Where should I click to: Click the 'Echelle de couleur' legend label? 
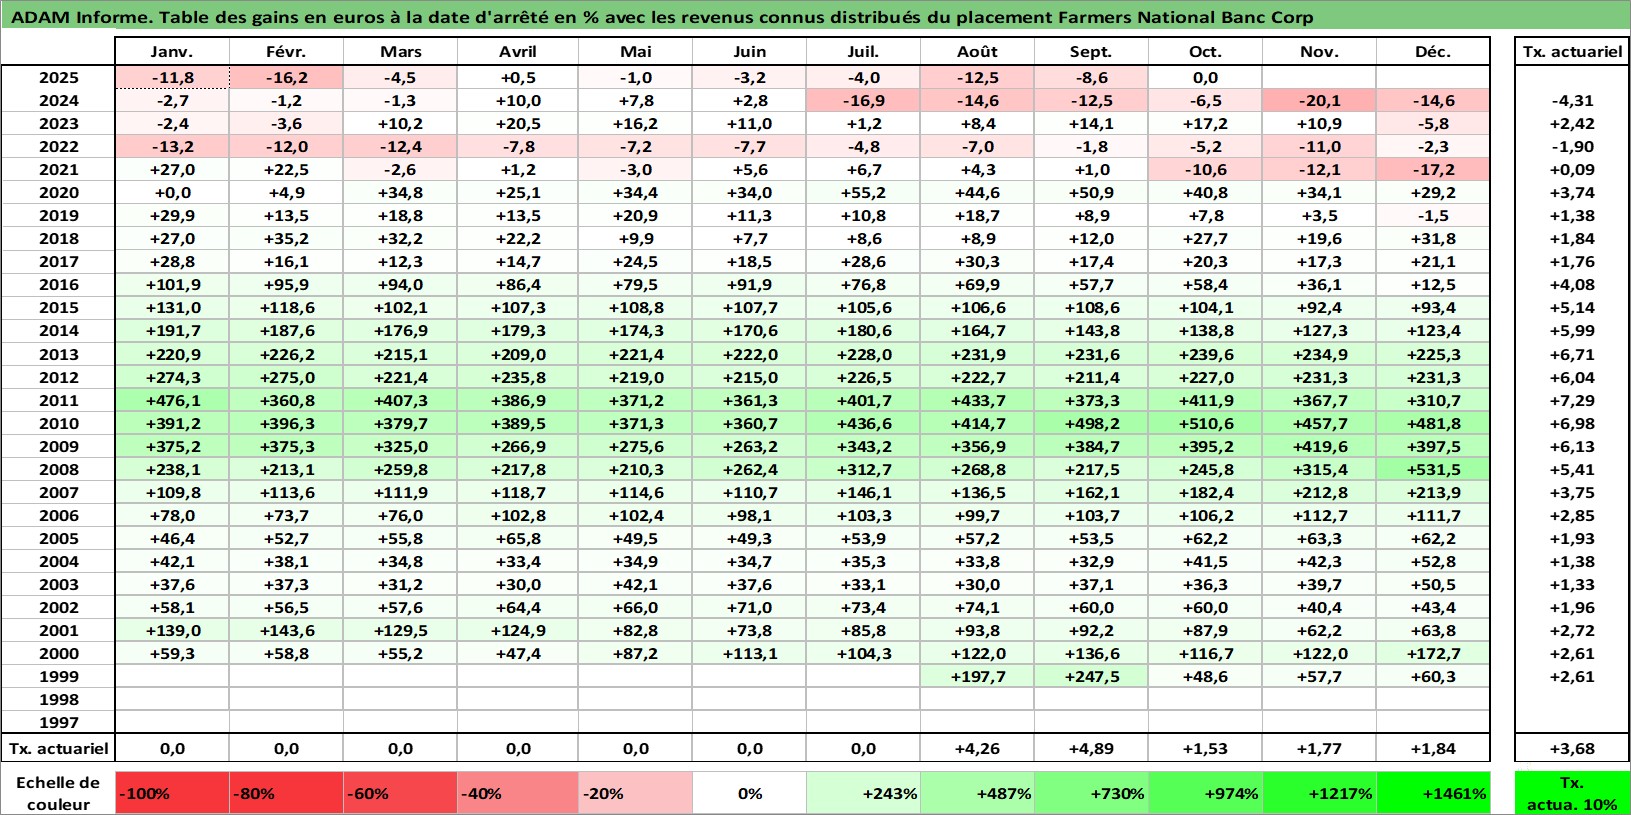point(58,793)
